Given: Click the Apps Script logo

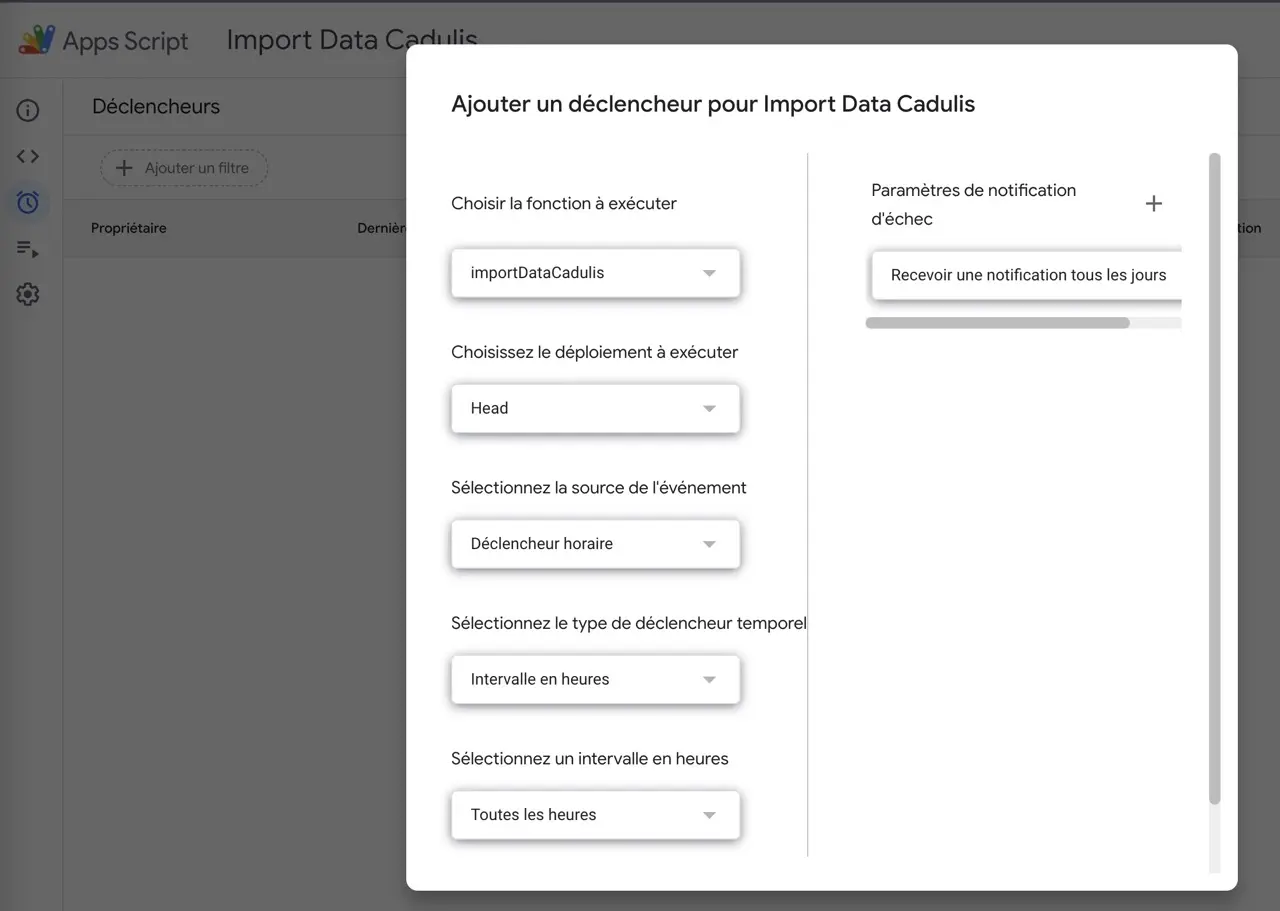Looking at the screenshot, I should click(37, 40).
